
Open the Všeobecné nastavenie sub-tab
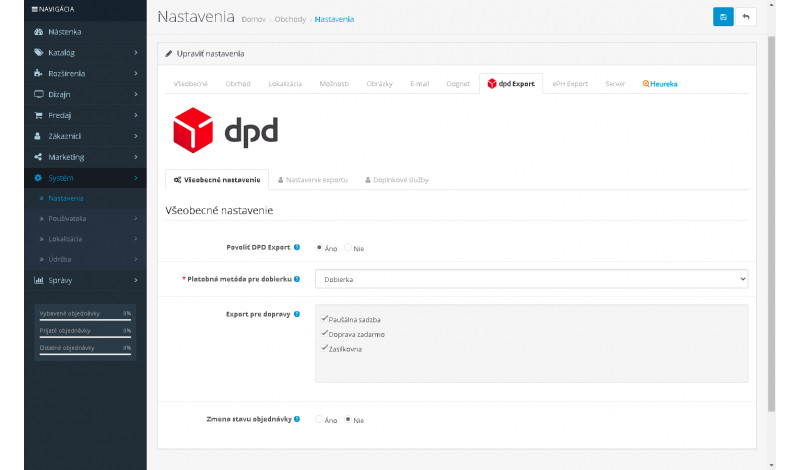pos(217,180)
